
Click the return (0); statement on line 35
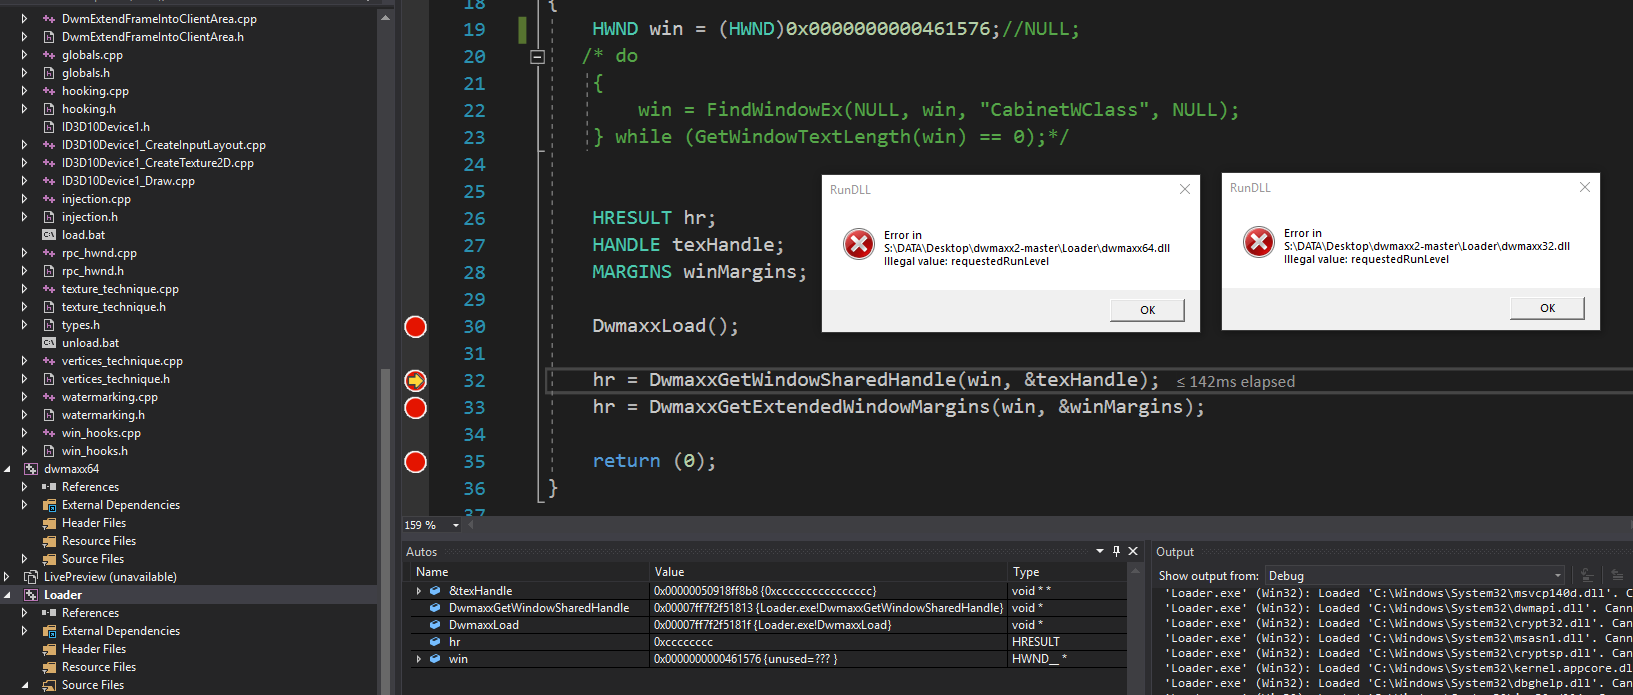(x=655, y=461)
